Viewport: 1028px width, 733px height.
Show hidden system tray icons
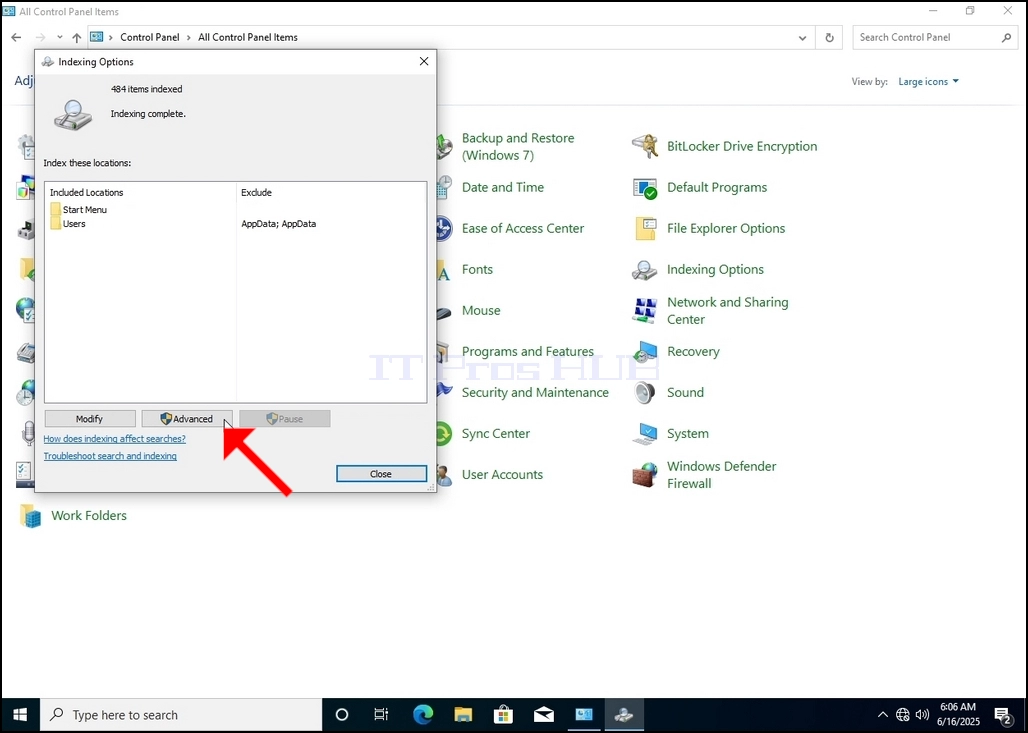(x=882, y=715)
